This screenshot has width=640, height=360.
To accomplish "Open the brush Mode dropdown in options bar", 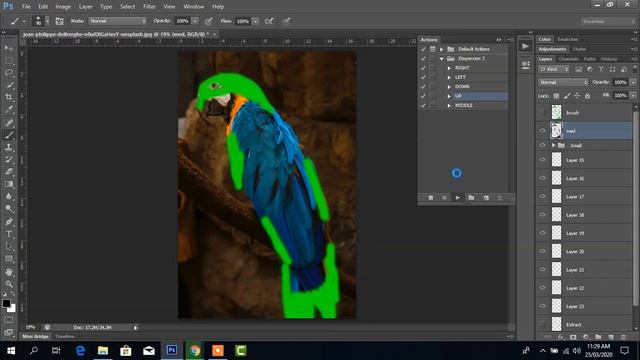I will tap(118, 21).
